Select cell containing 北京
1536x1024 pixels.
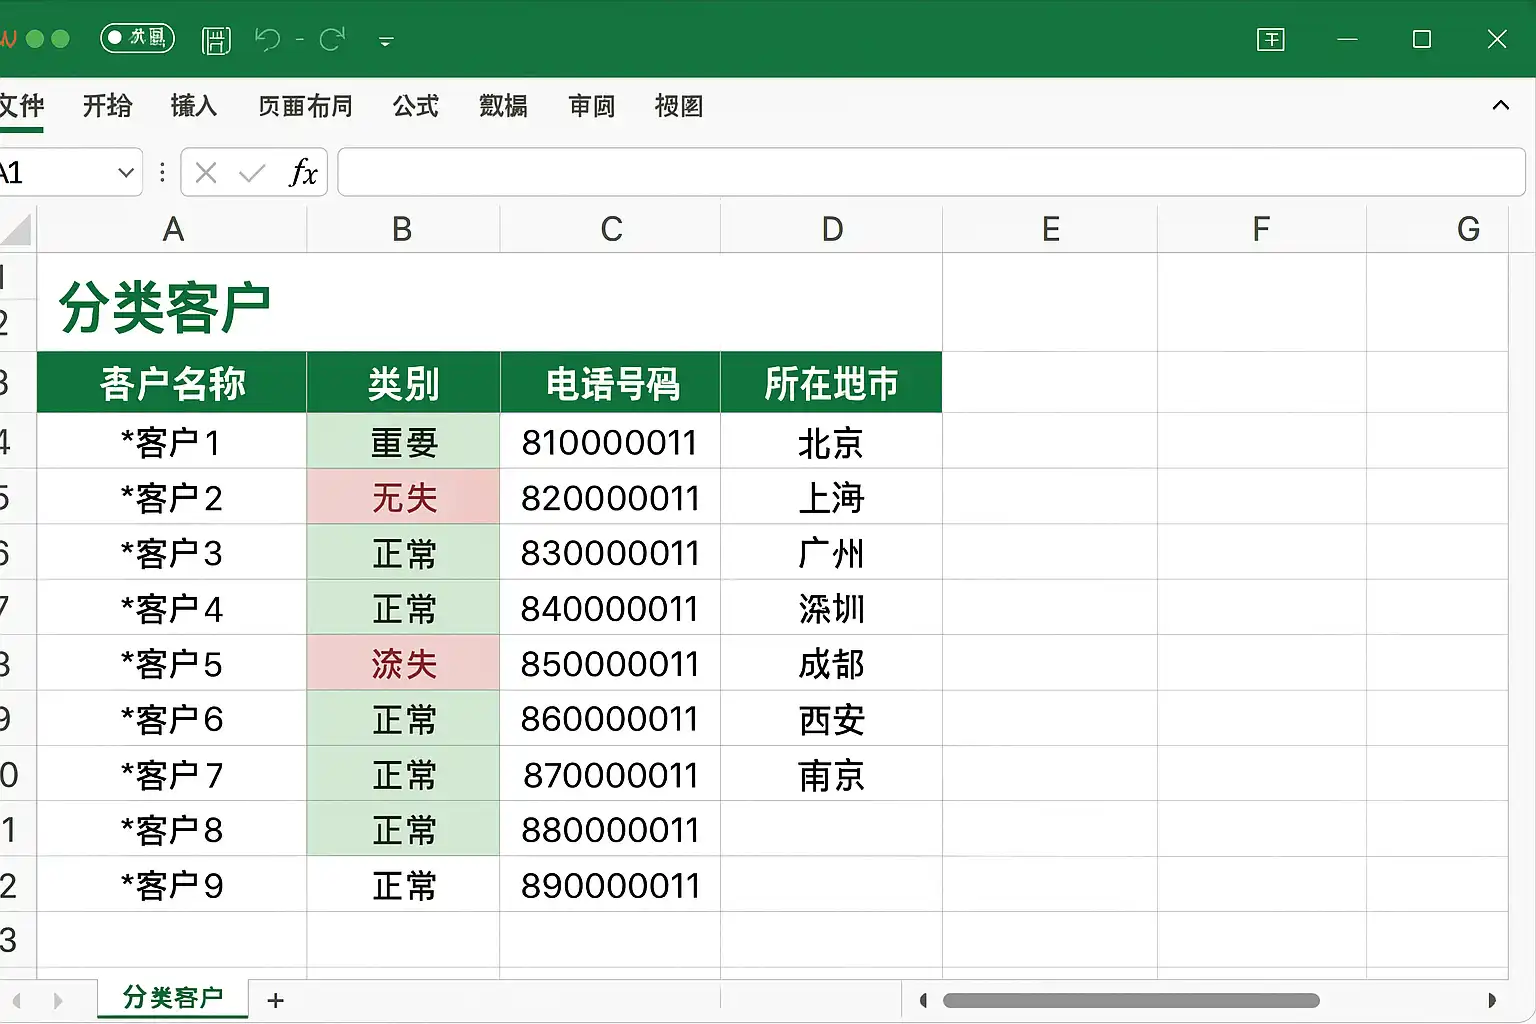point(831,443)
